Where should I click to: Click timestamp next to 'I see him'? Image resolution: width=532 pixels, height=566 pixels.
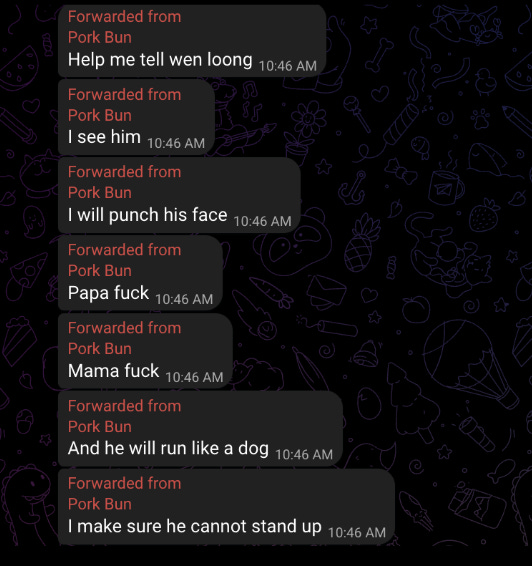click(x=176, y=144)
